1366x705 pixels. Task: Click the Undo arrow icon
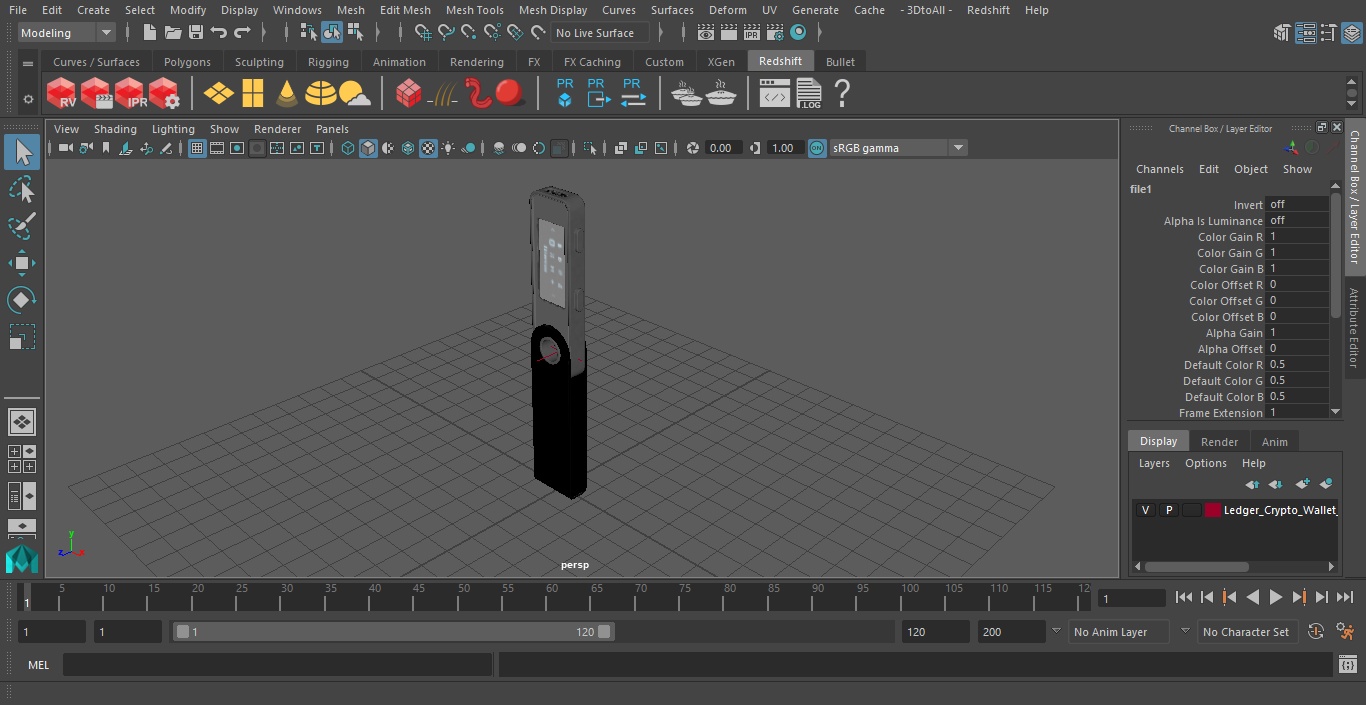click(x=219, y=33)
